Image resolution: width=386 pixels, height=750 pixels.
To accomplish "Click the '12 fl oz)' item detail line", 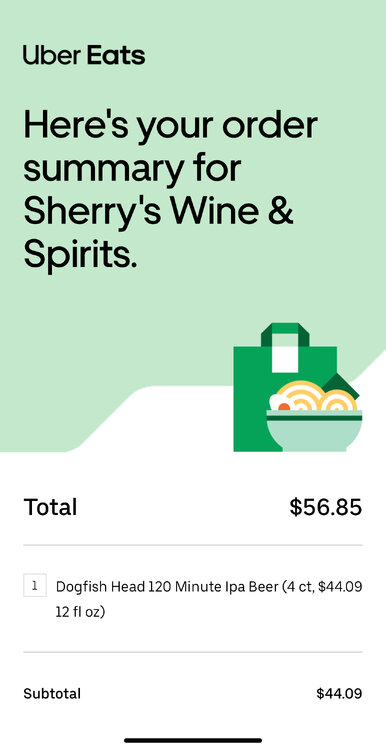I will 80,612.
